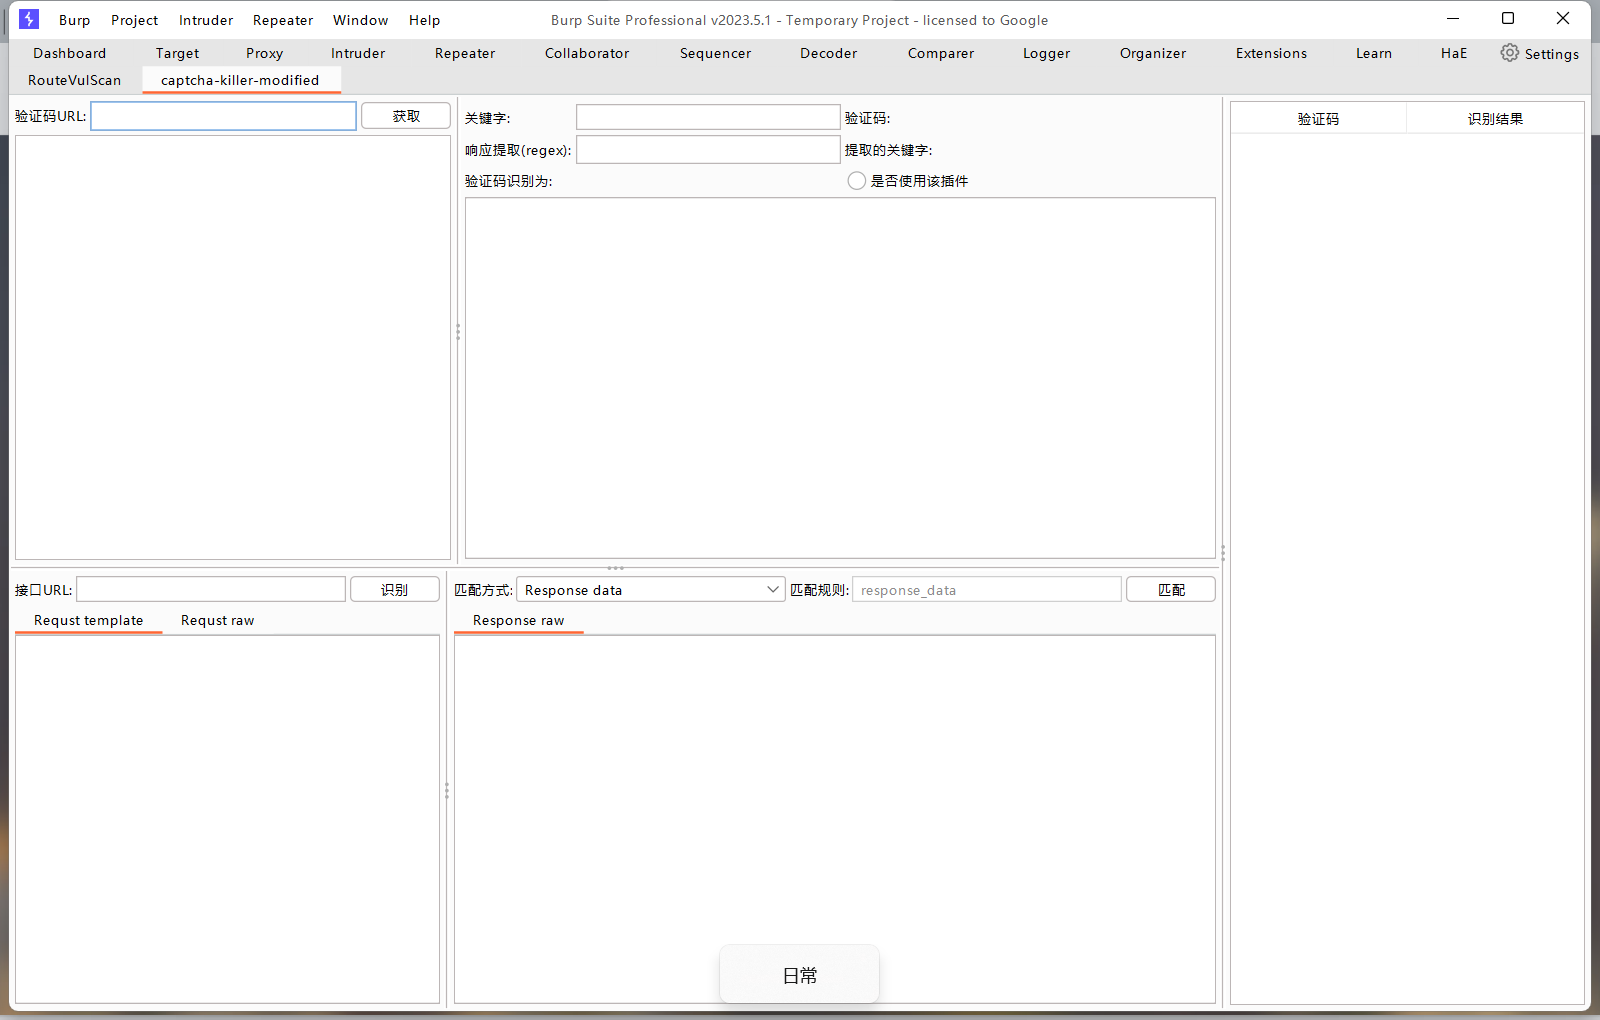Click the Response raw text area
Screen dimensions: 1600x1020
pyautogui.click(x=835, y=819)
